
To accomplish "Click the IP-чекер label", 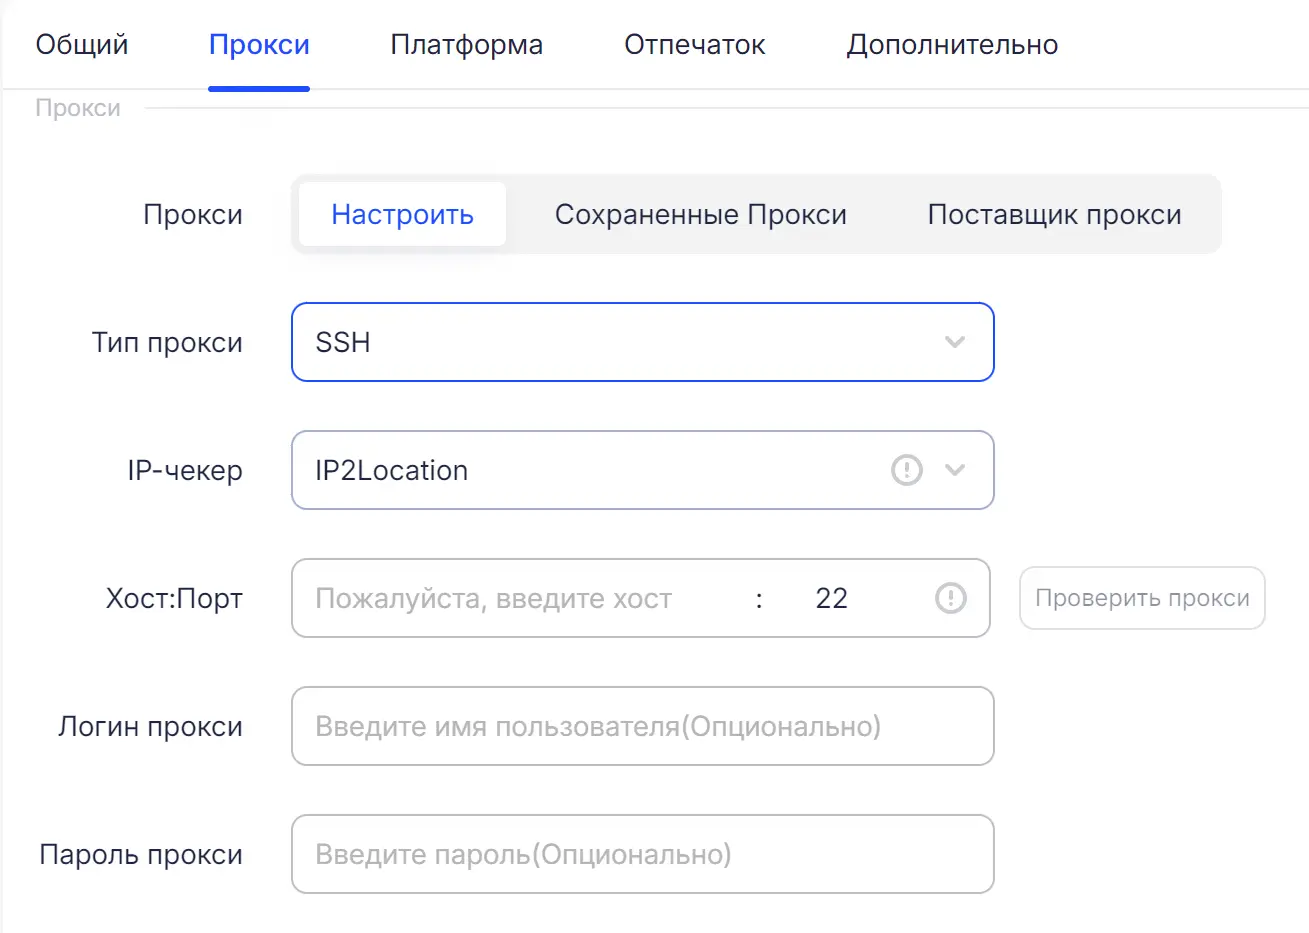I will click(185, 470).
